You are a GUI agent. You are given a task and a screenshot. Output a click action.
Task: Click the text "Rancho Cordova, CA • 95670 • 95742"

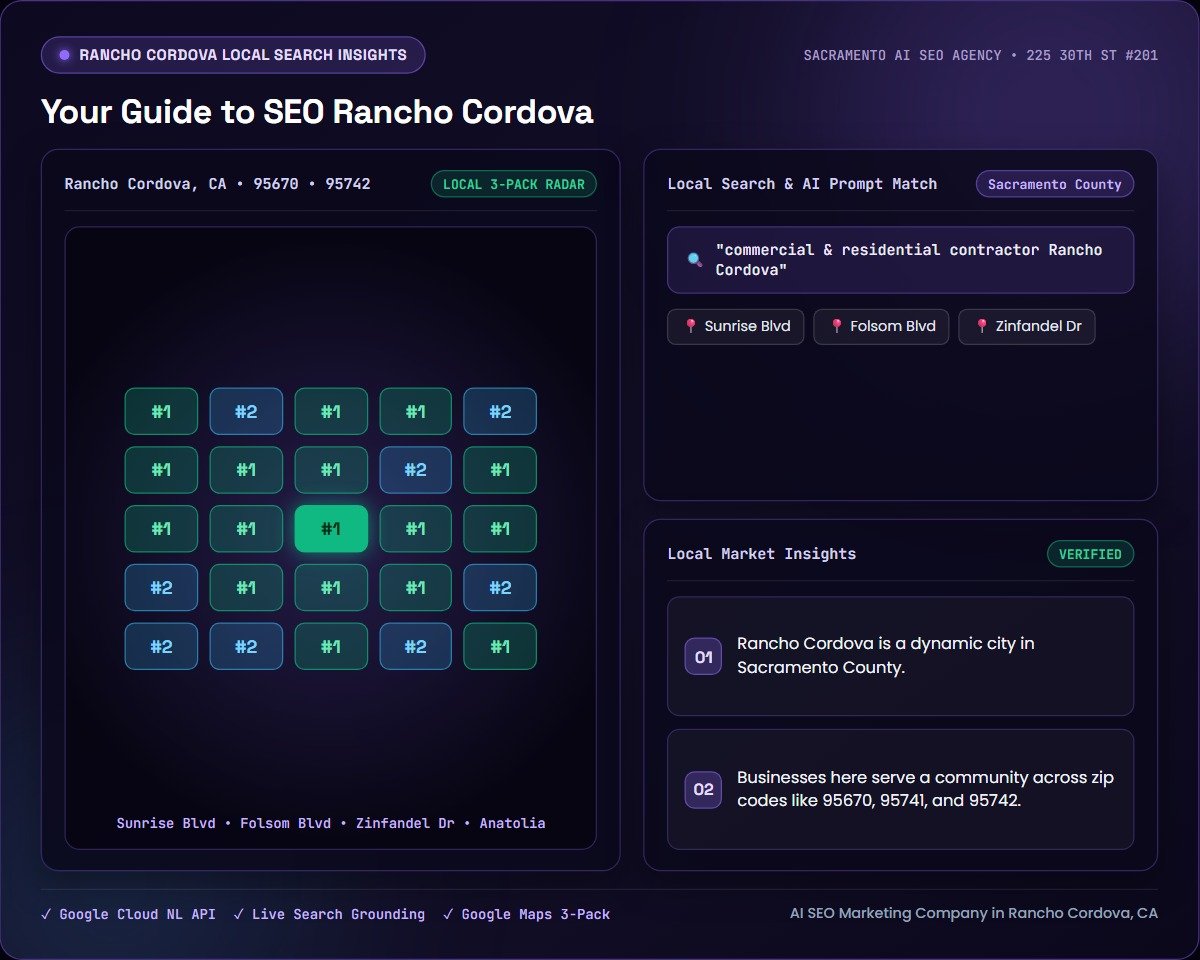tap(218, 184)
